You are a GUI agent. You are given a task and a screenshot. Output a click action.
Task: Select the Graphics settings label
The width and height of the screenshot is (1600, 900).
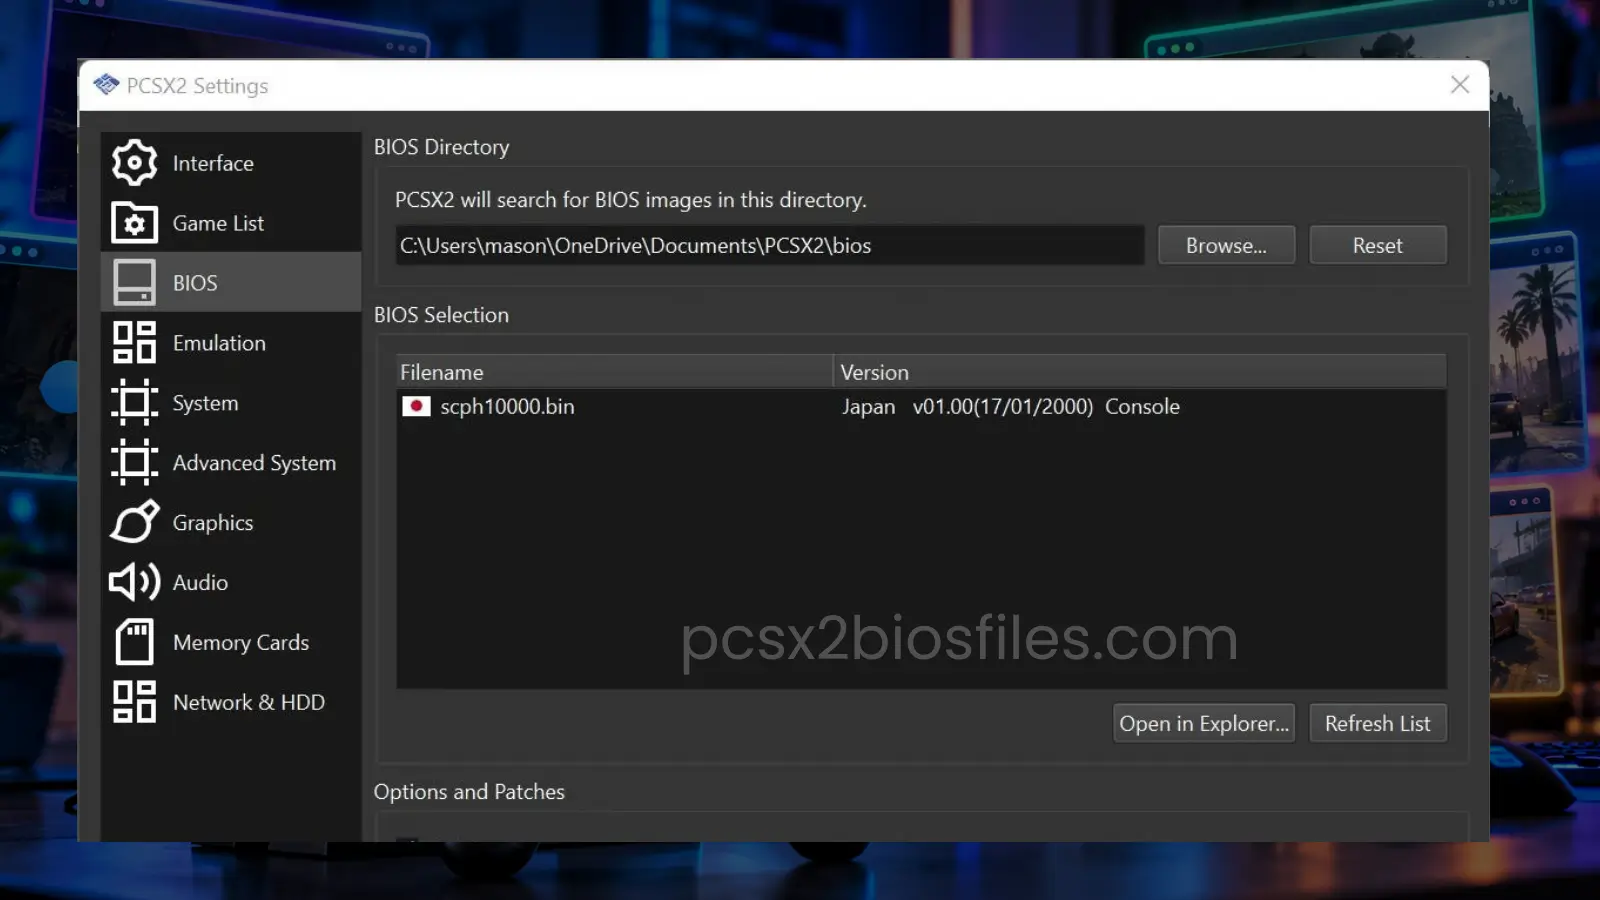click(213, 523)
